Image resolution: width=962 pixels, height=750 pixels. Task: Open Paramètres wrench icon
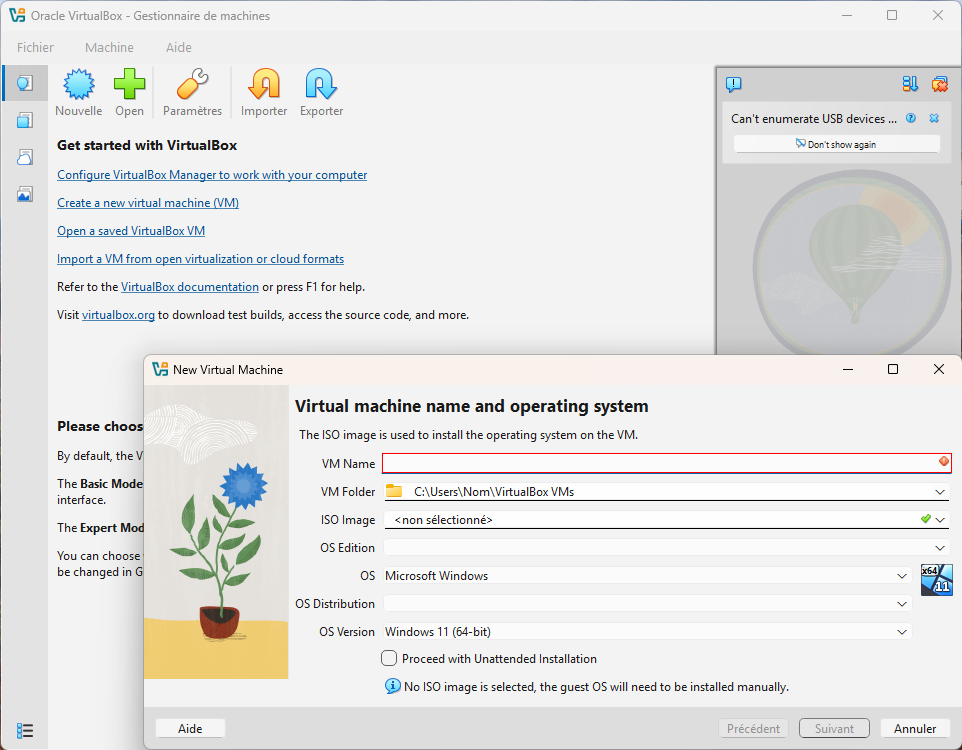192,85
